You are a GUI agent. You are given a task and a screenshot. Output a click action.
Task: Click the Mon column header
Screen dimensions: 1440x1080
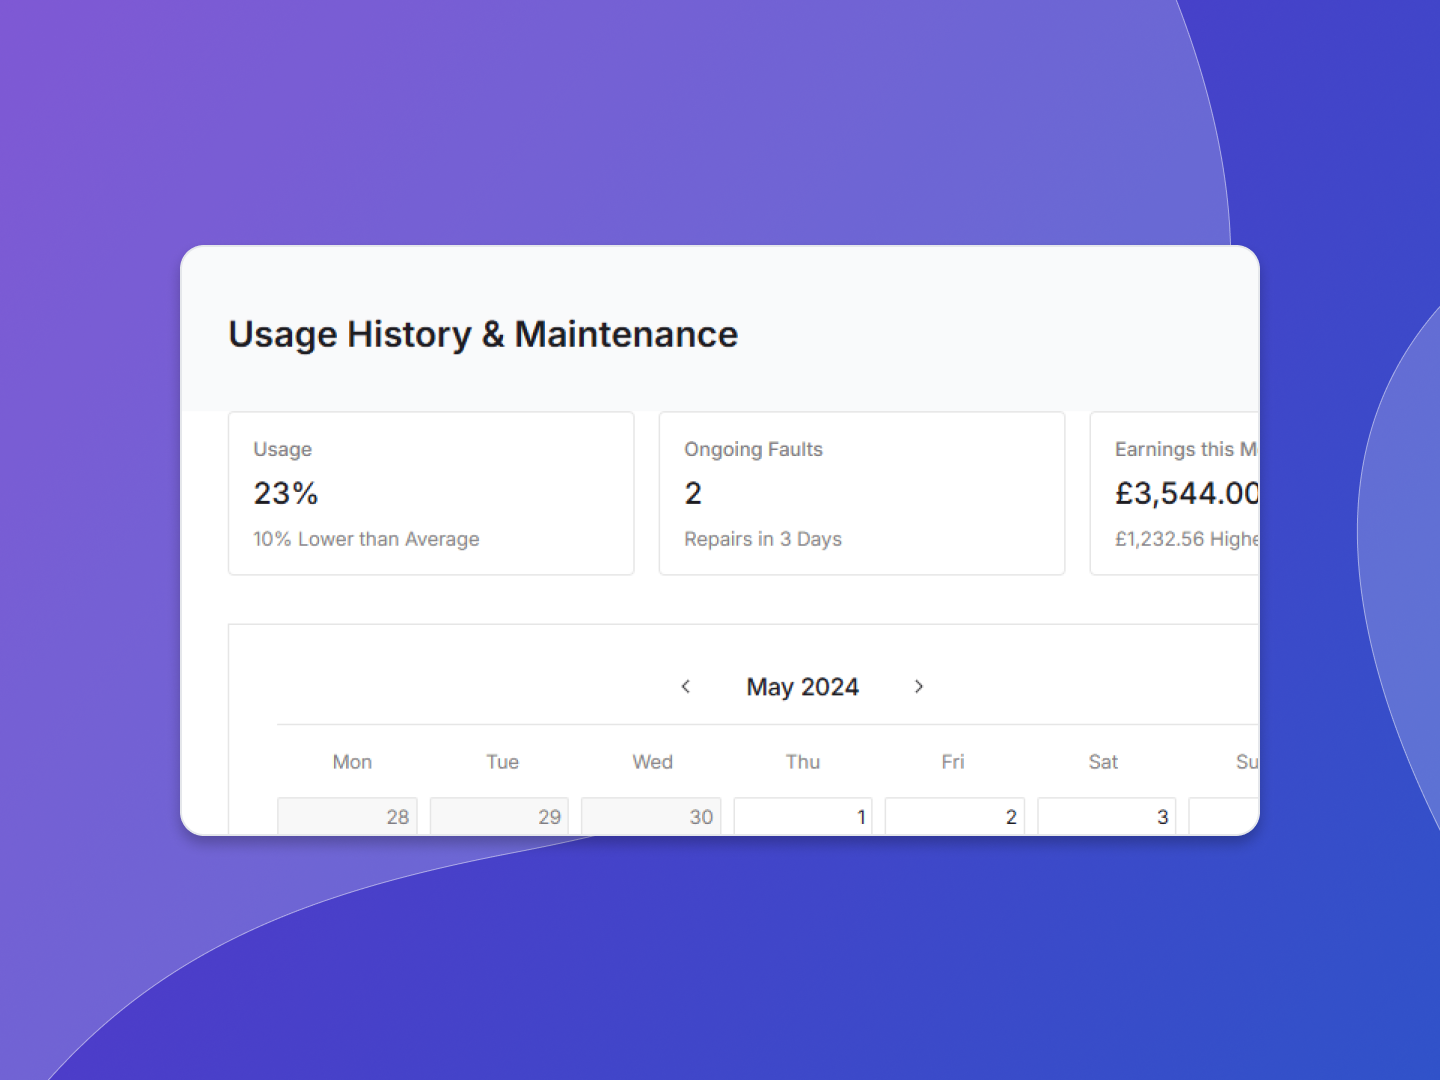pos(352,762)
